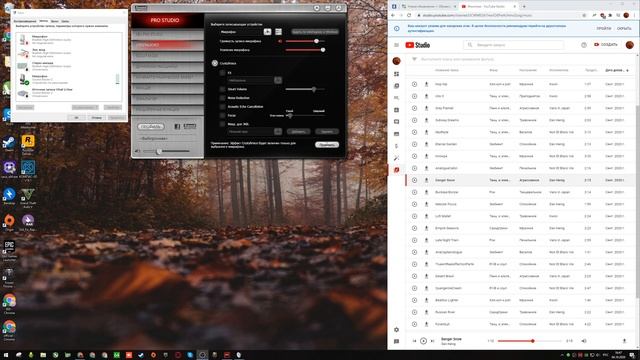
Task: Seek on the Danger Snow playback progress bar
Action: click(529, 341)
